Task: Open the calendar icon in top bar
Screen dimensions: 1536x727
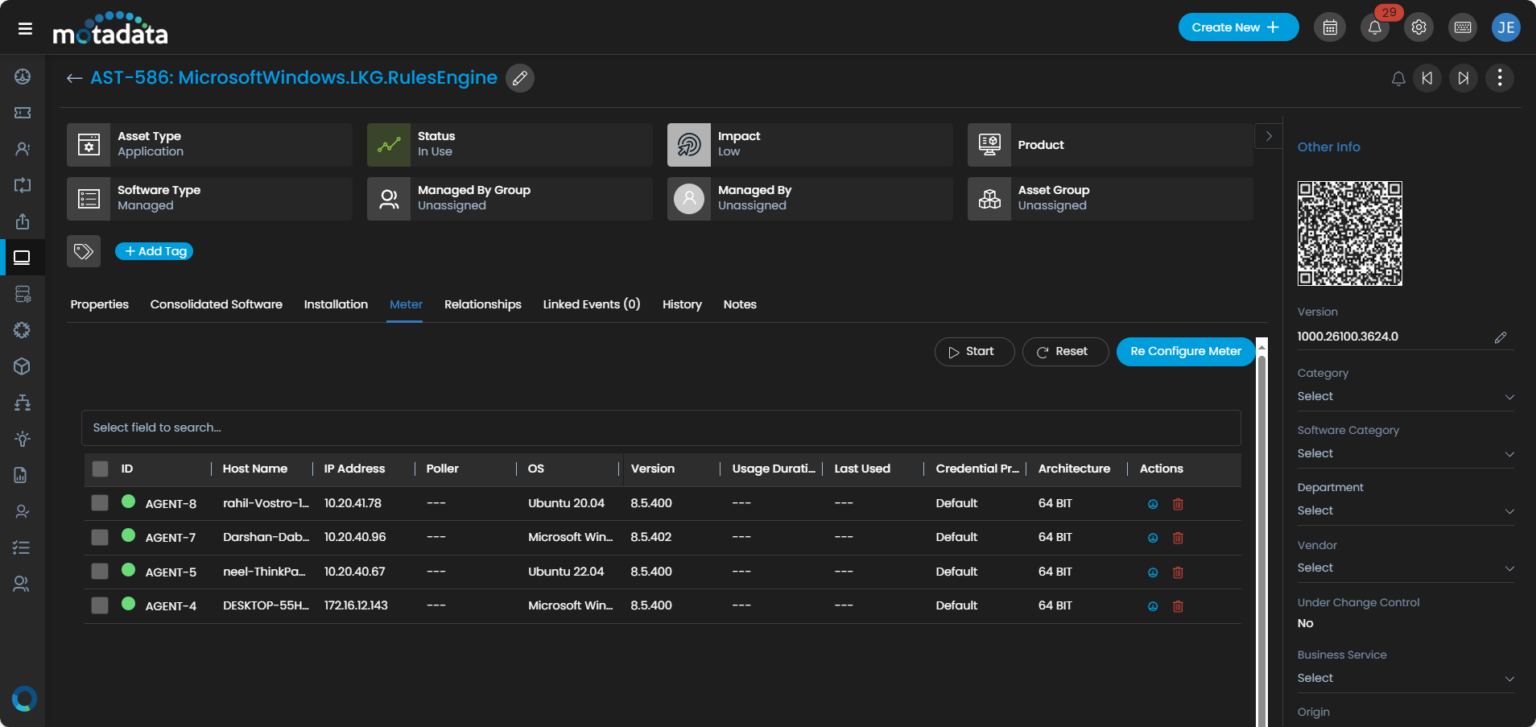Action: pyautogui.click(x=1330, y=27)
